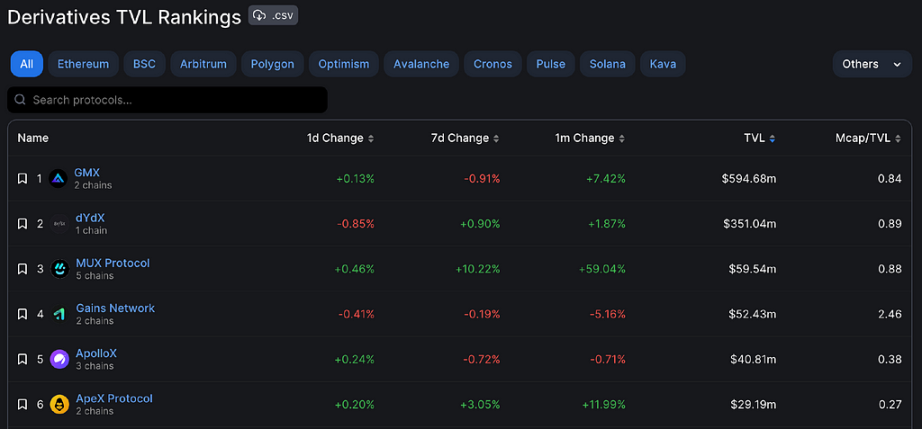922x429 pixels.
Task: Click the dYdX protocol logo icon
Action: [58, 224]
